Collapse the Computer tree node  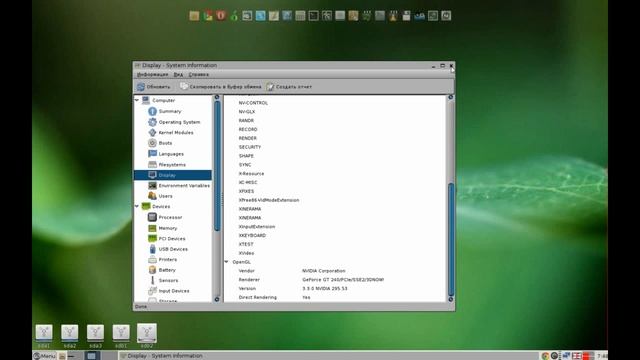point(137,100)
